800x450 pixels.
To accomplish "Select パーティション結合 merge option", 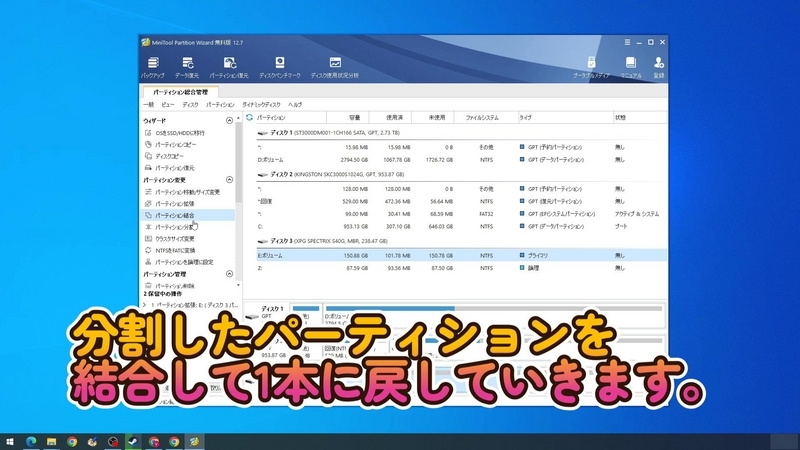I will point(187,215).
